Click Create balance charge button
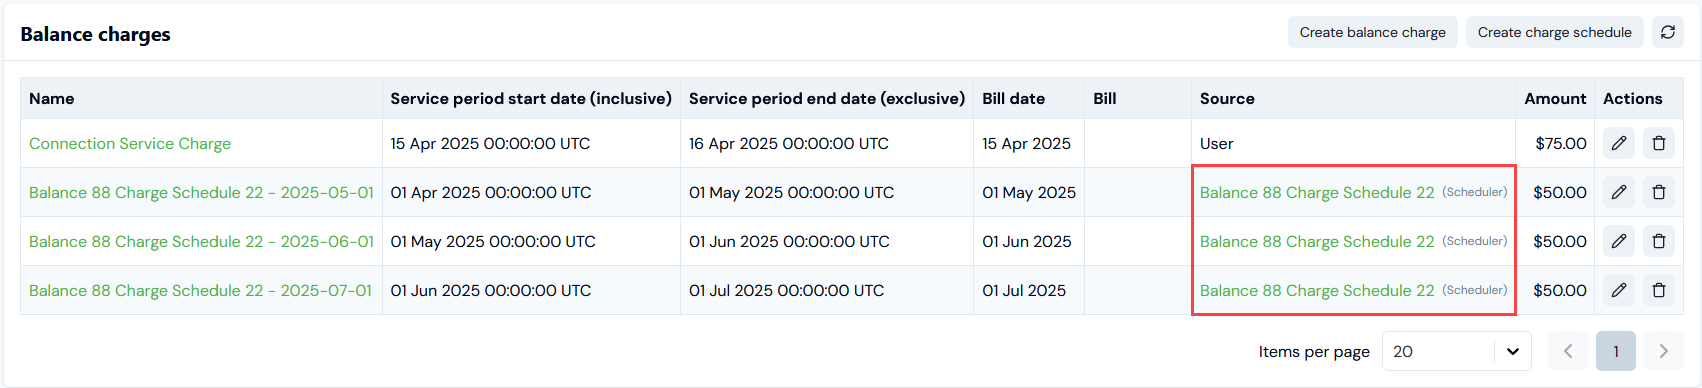The image size is (1702, 388). point(1373,32)
